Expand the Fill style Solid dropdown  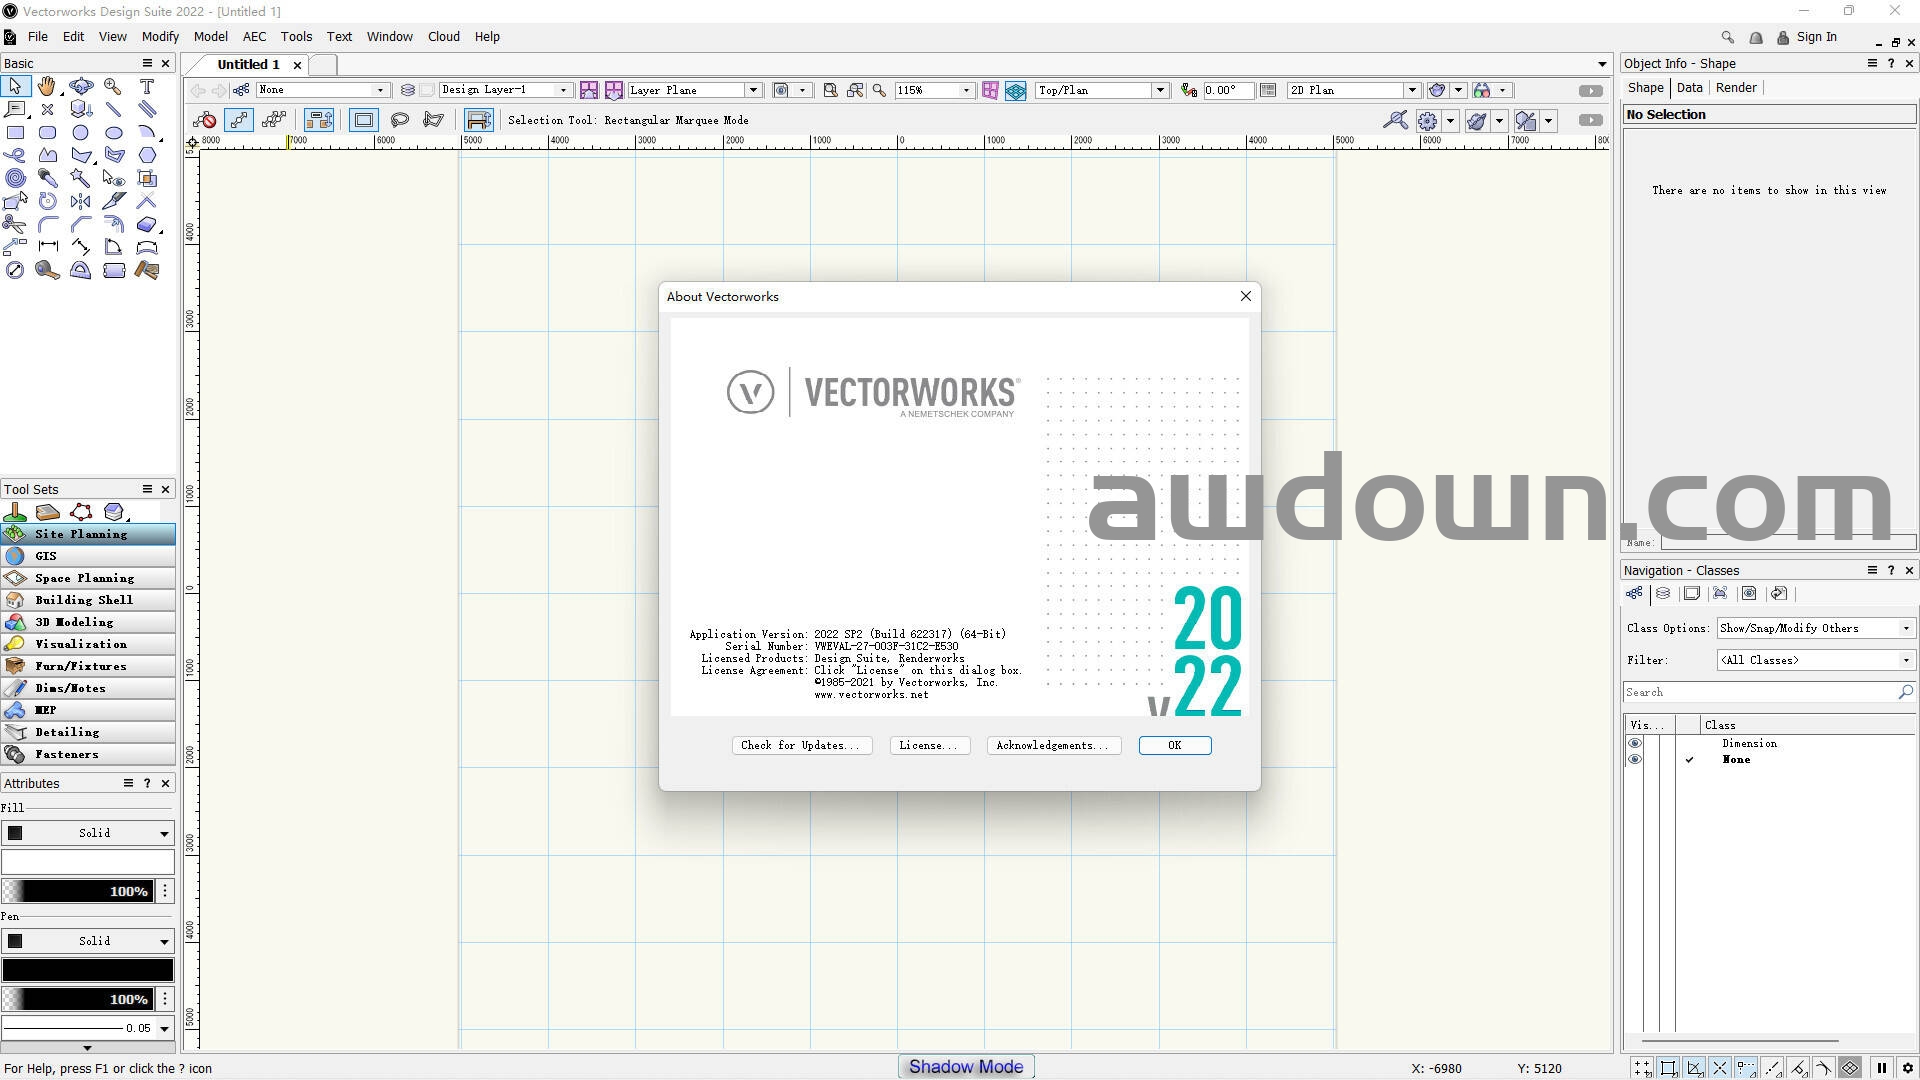pyautogui.click(x=164, y=833)
